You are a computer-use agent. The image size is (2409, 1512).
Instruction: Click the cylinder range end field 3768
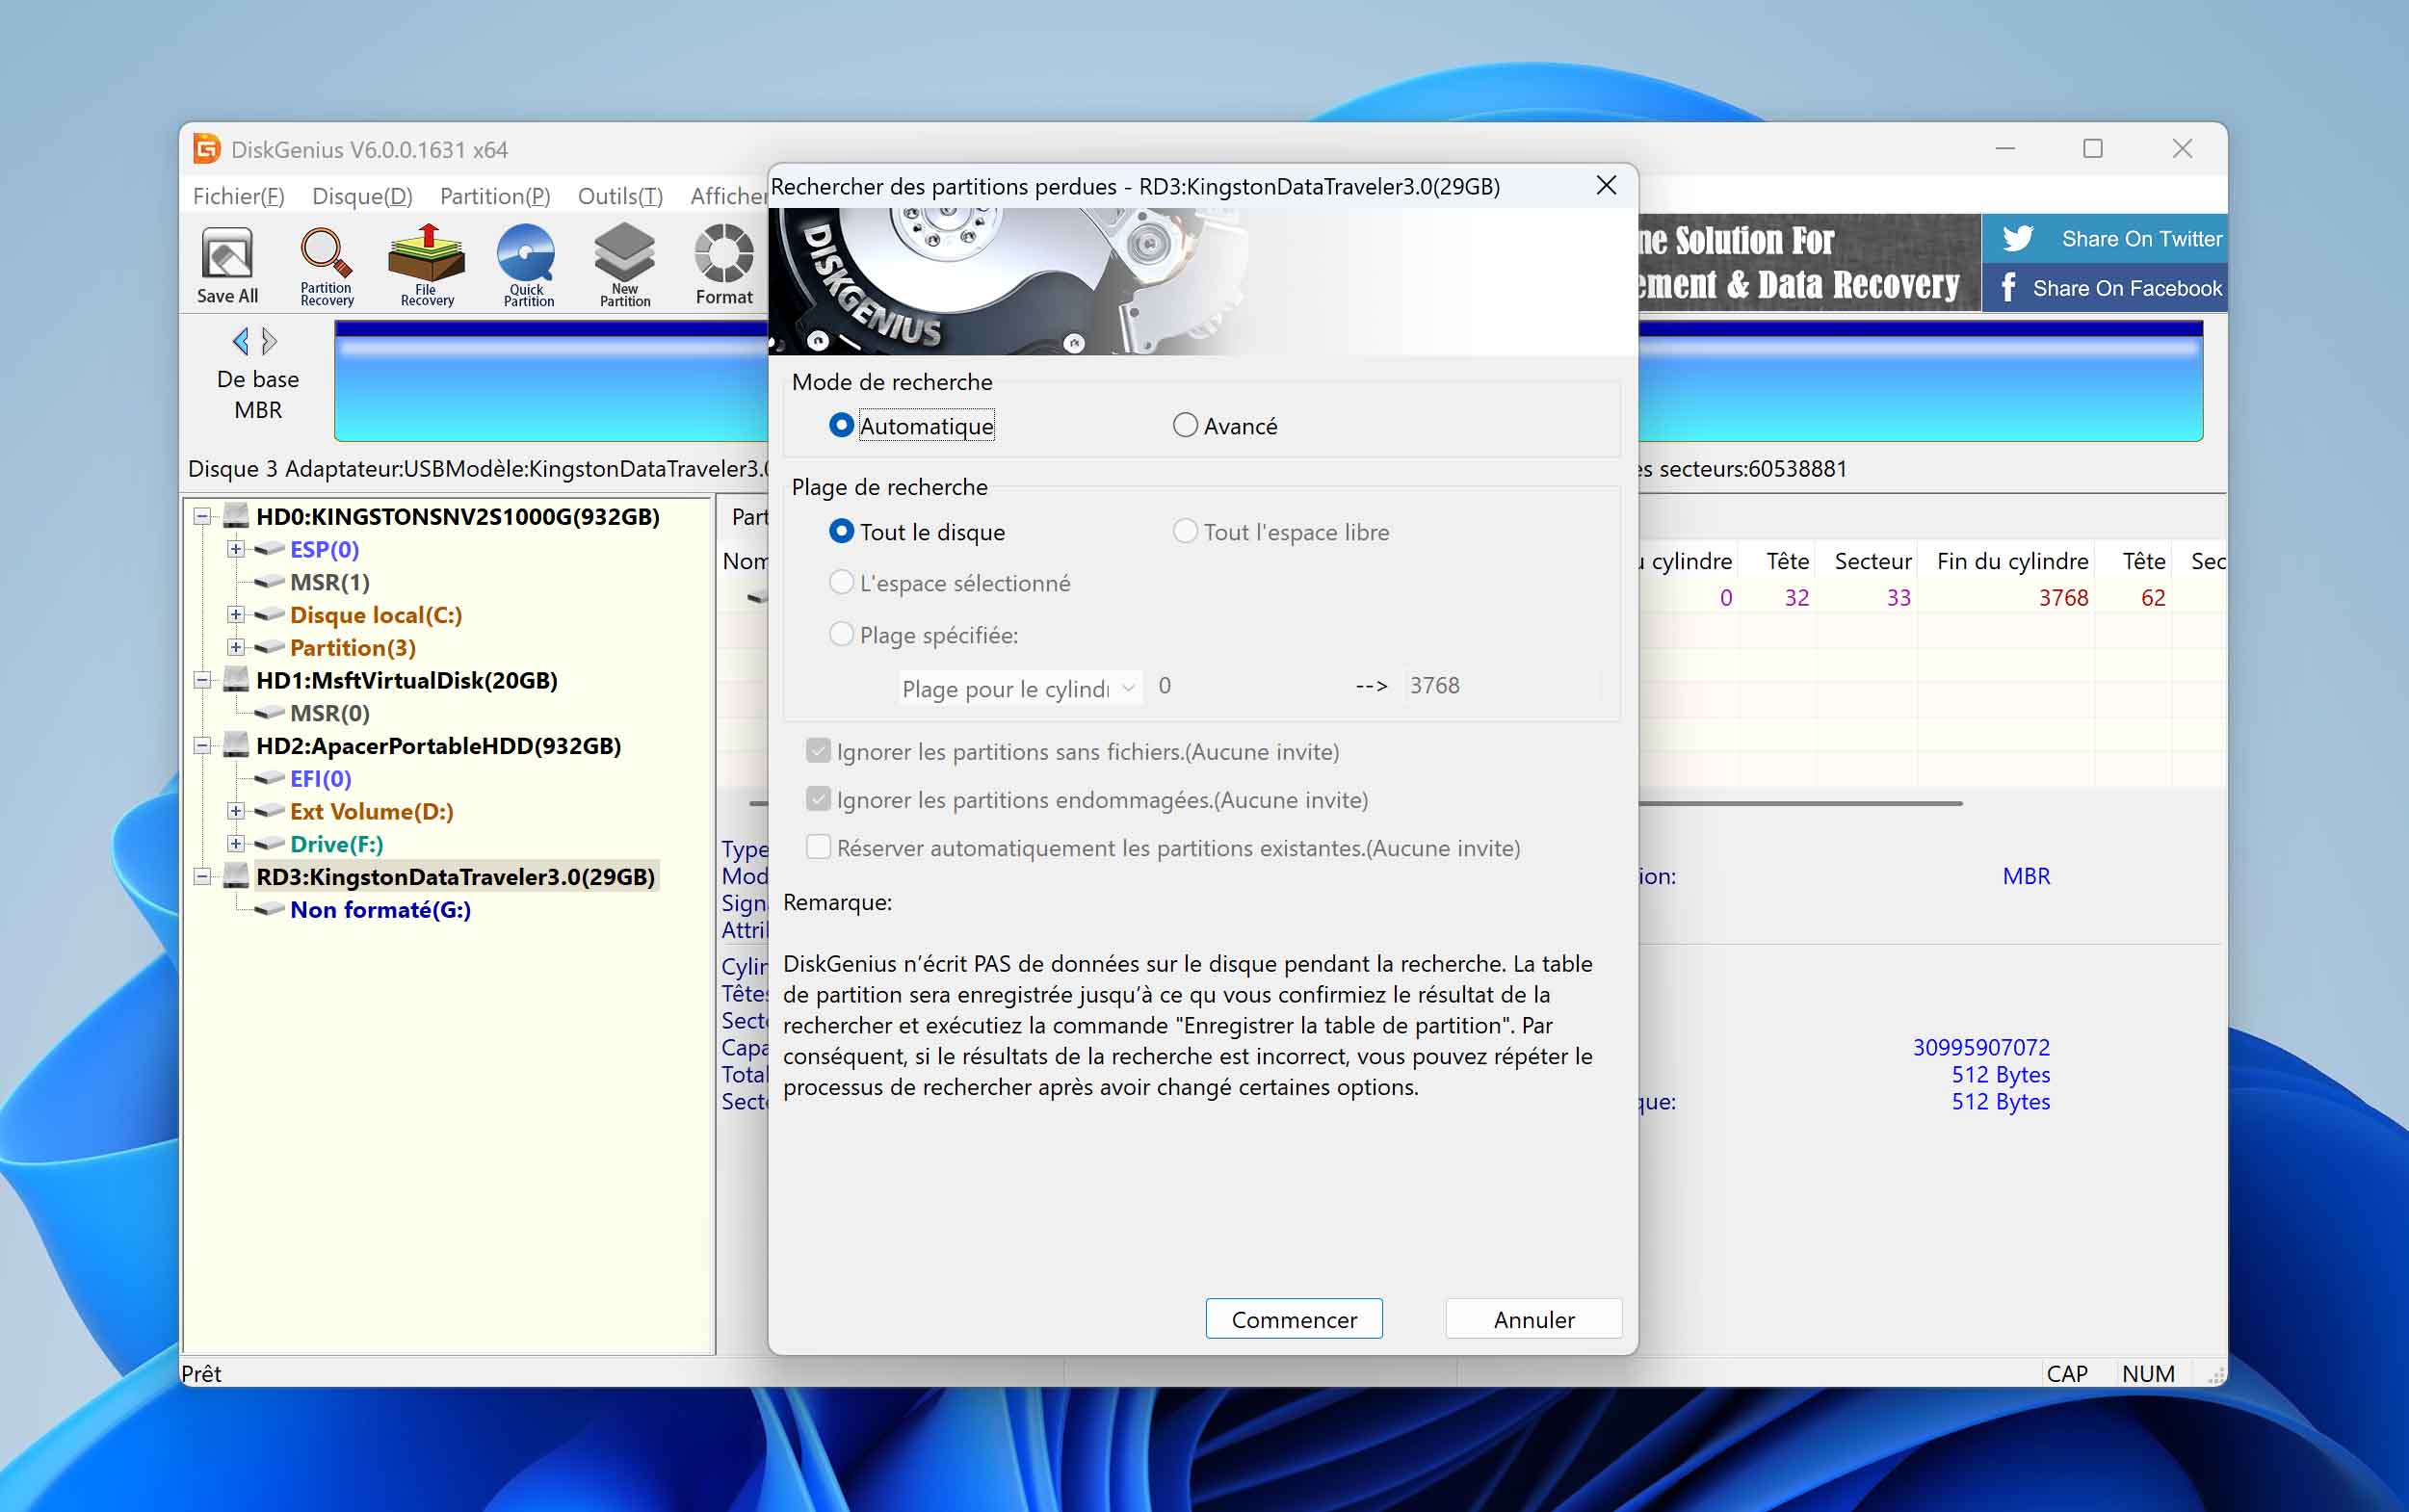[1500, 686]
